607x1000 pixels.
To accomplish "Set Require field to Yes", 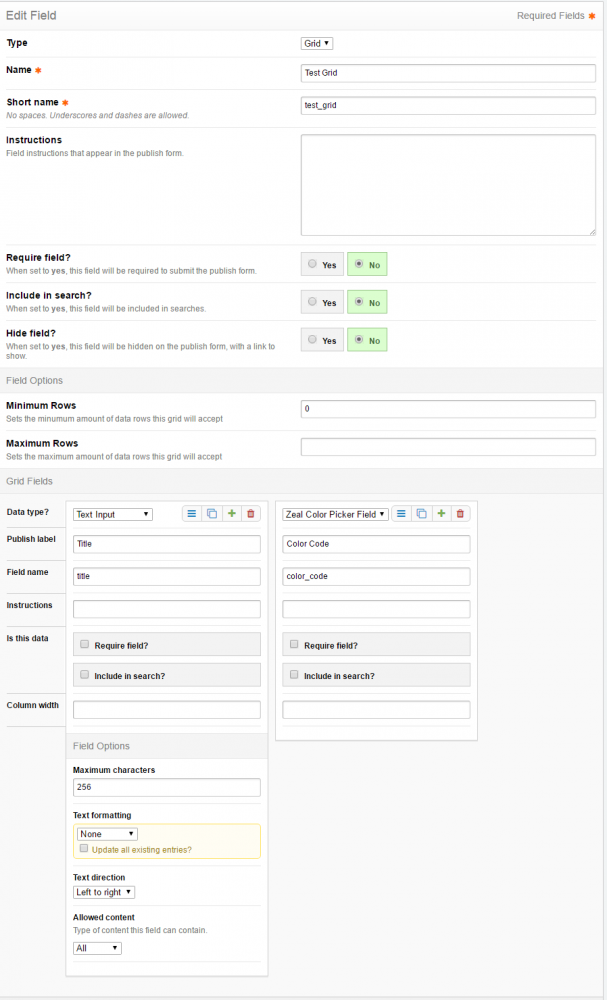I will pyautogui.click(x=321, y=264).
